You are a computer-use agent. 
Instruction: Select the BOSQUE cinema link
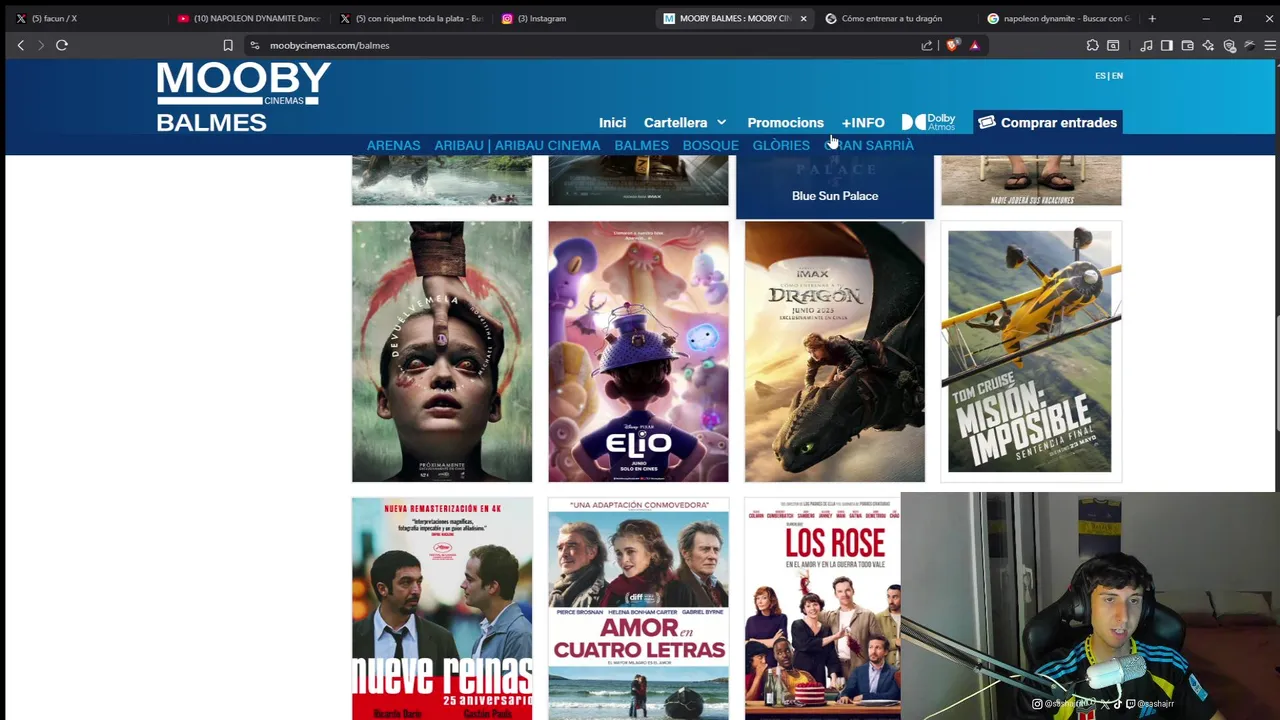[x=710, y=145]
